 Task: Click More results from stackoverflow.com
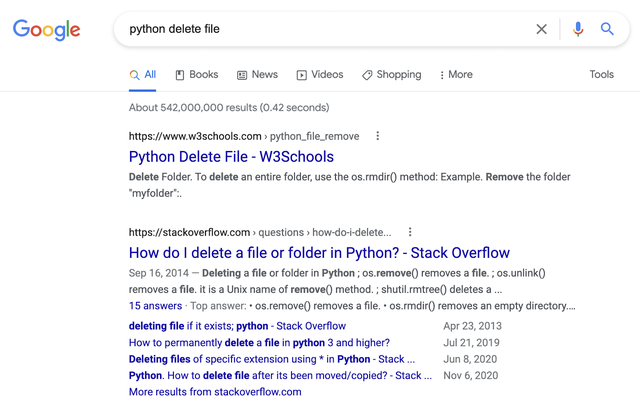click(215, 392)
